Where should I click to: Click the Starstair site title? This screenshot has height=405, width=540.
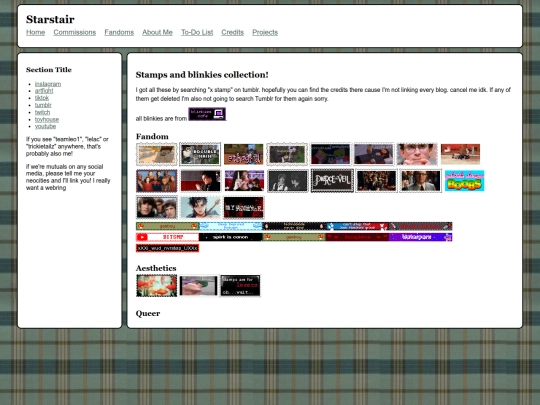[50, 19]
